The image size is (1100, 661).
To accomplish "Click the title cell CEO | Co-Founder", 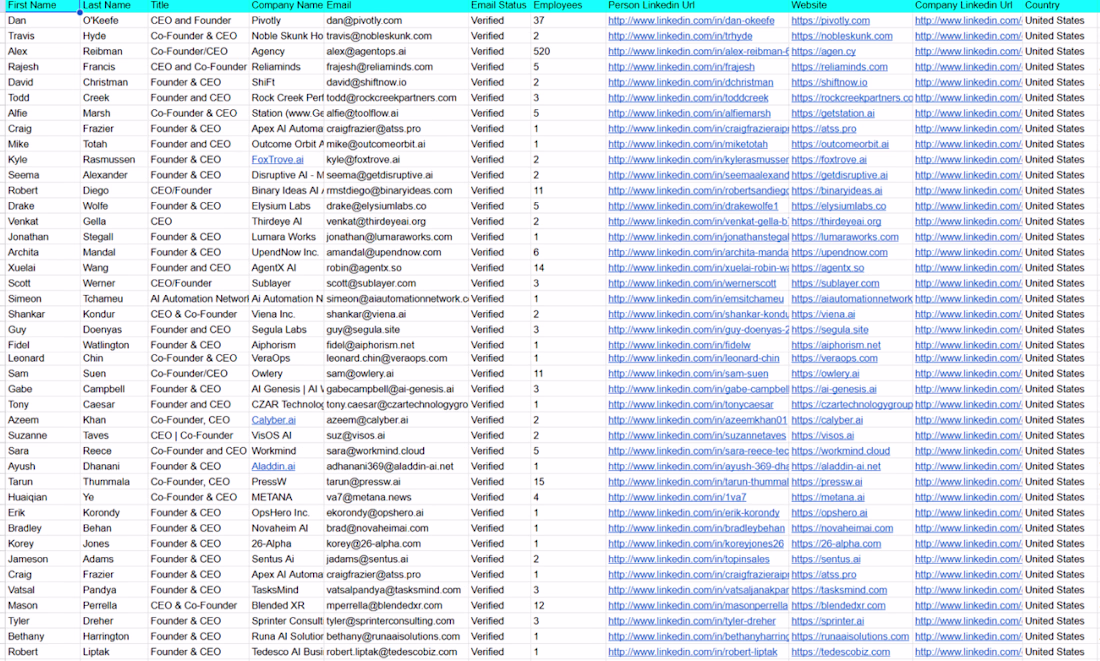I will point(199,435).
